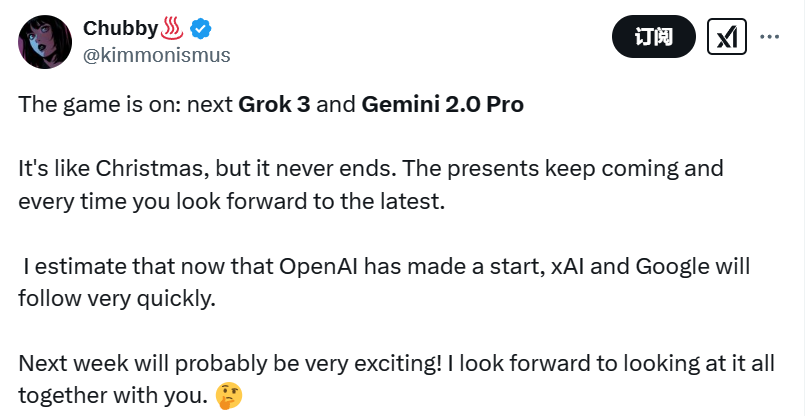Open the three-dot more options menu
Image resolution: width=810 pixels, height=416 pixels.
769,37
